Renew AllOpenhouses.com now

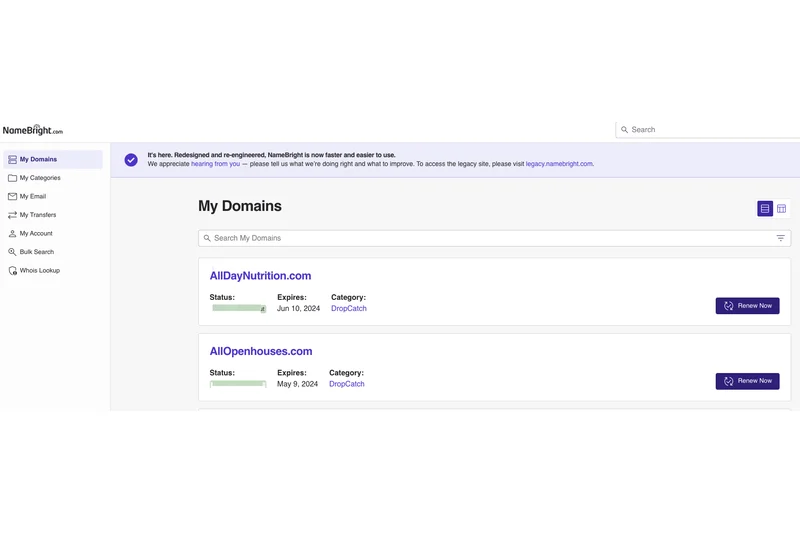pyautogui.click(x=747, y=381)
